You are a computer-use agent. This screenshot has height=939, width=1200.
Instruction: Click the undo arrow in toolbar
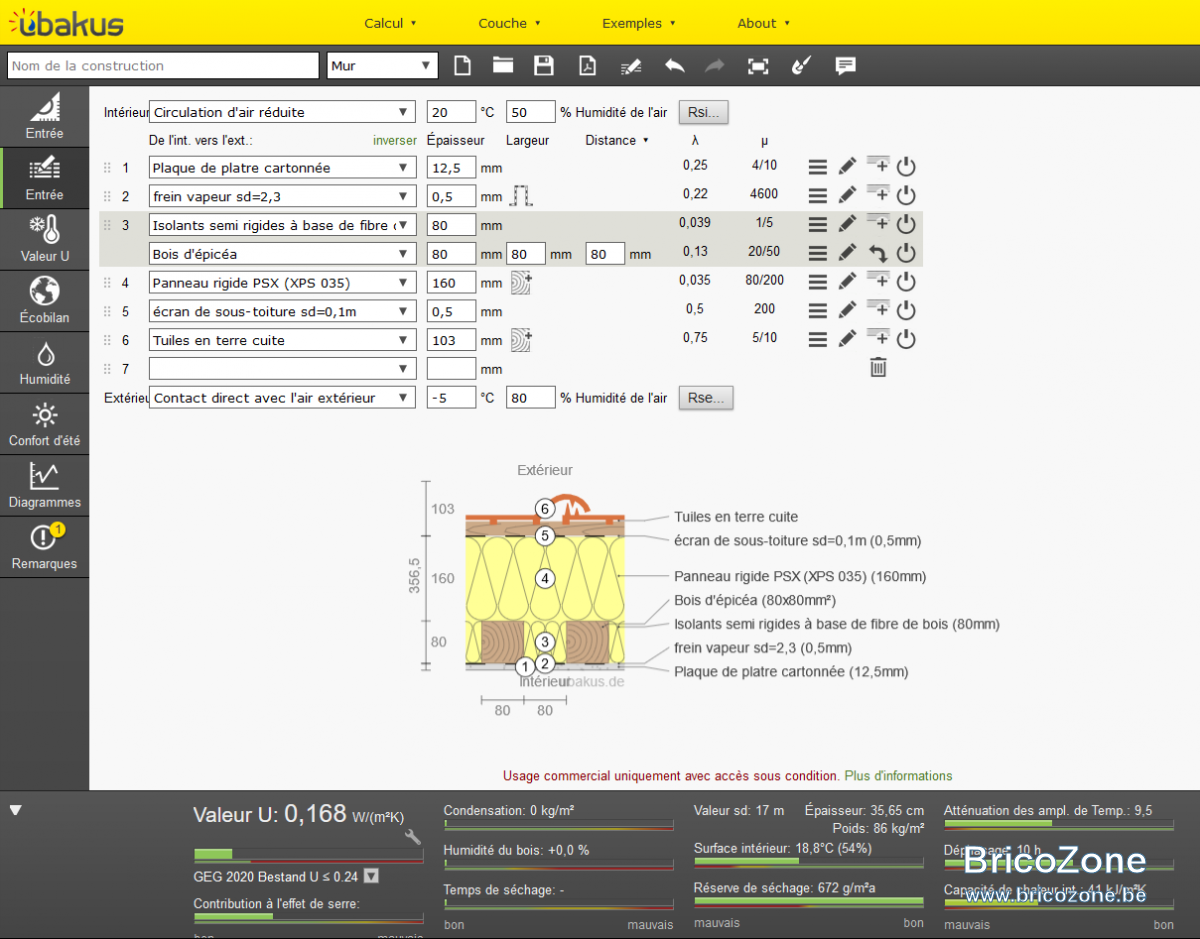pos(675,66)
